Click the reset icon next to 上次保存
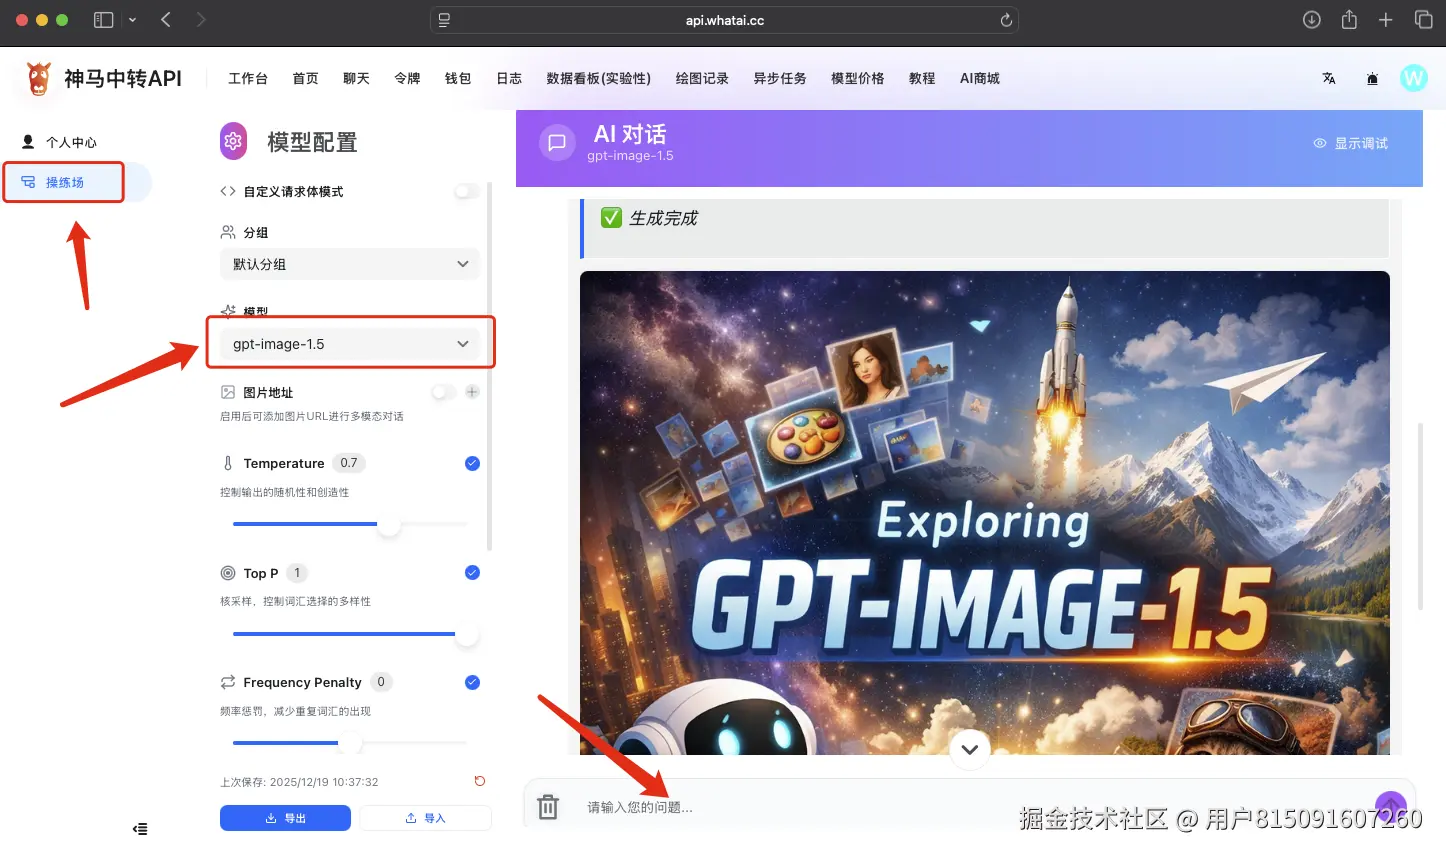Viewport: 1446px width, 856px height. [x=479, y=781]
